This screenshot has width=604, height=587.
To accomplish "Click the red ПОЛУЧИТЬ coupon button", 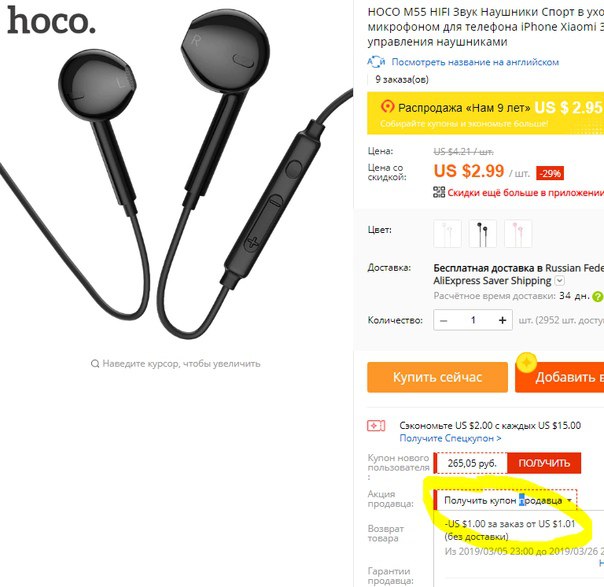I will tap(544, 463).
